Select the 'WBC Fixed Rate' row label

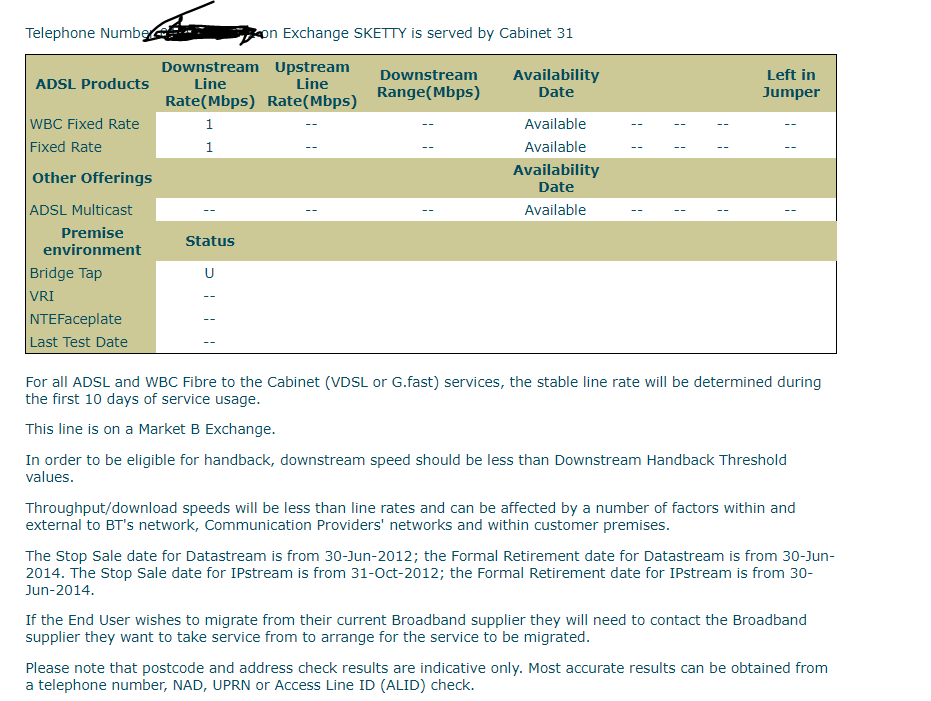coord(85,124)
